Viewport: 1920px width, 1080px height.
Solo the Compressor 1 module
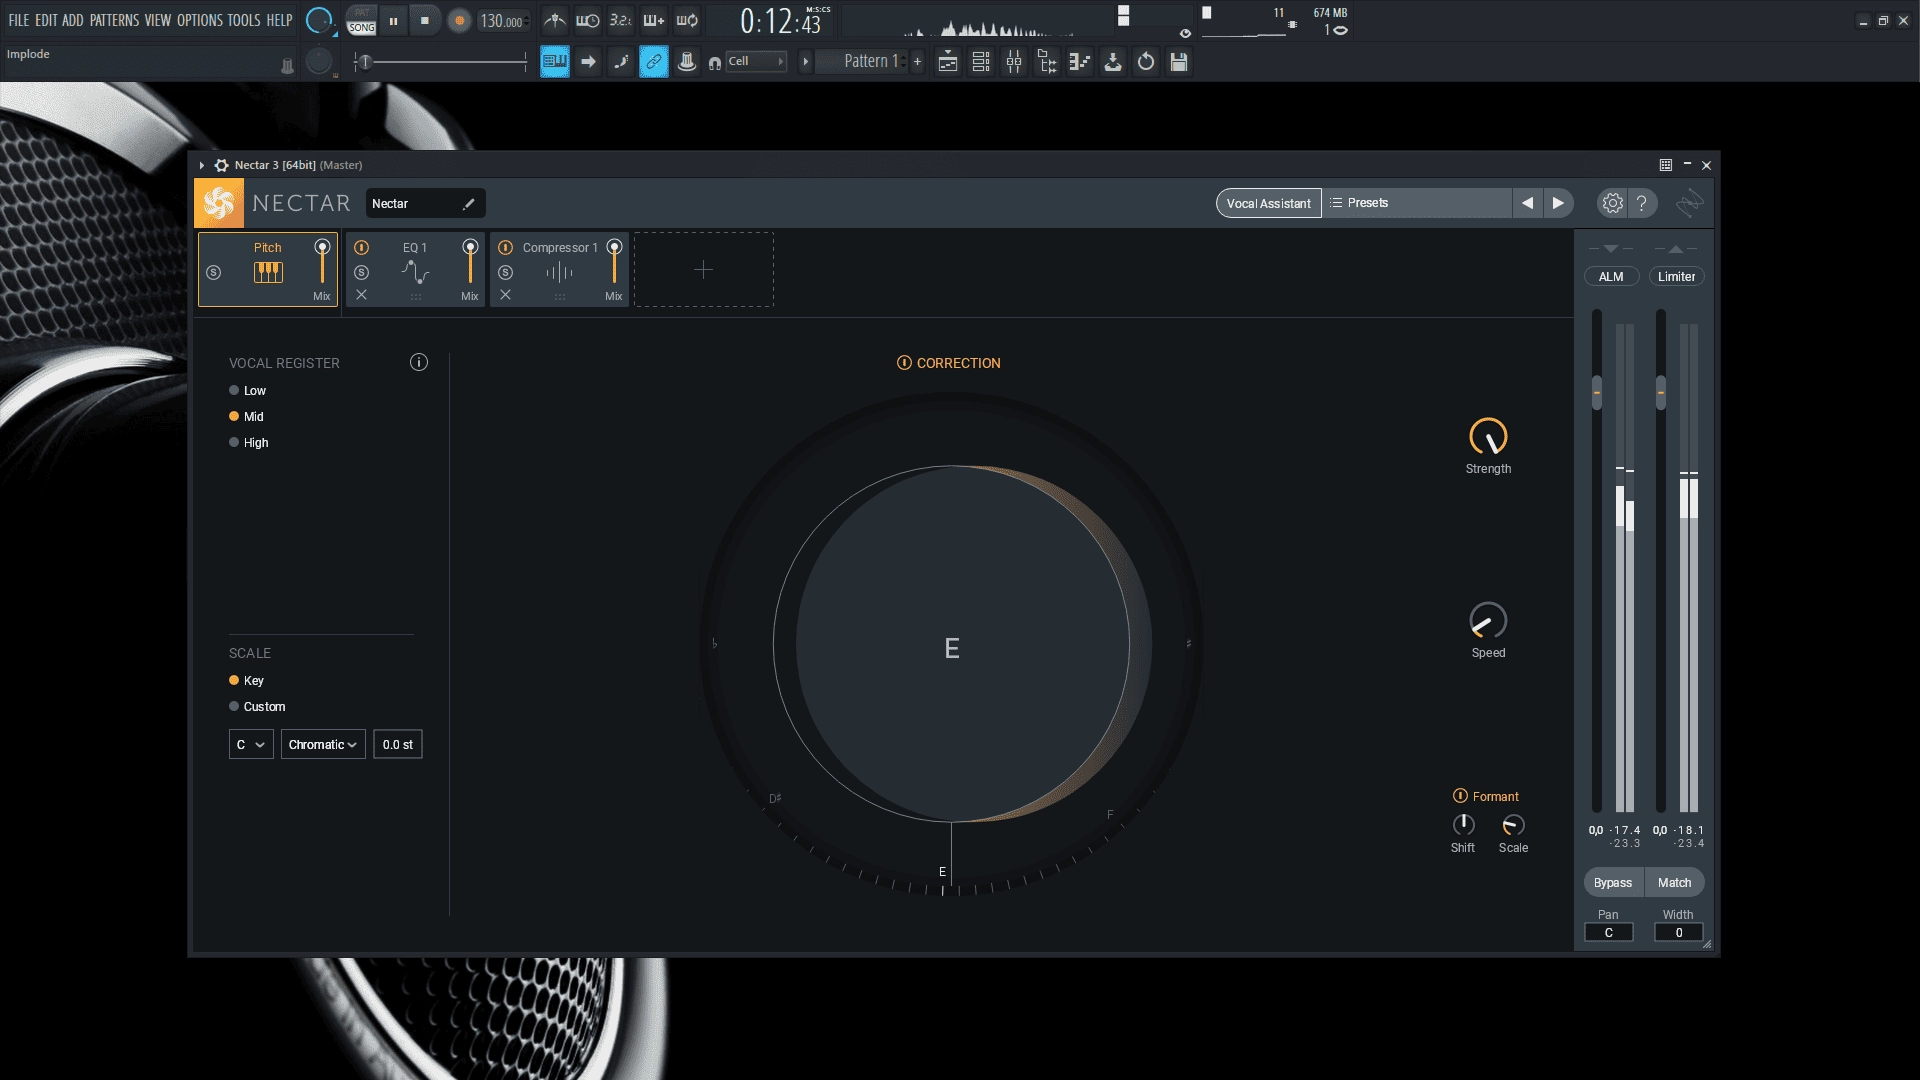tap(506, 272)
